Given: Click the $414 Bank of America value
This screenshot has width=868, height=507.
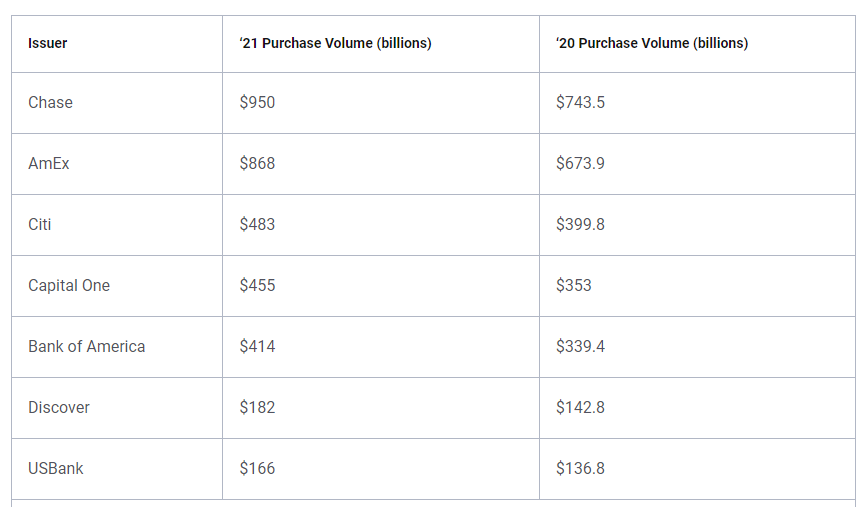Looking at the screenshot, I should 257,346.
